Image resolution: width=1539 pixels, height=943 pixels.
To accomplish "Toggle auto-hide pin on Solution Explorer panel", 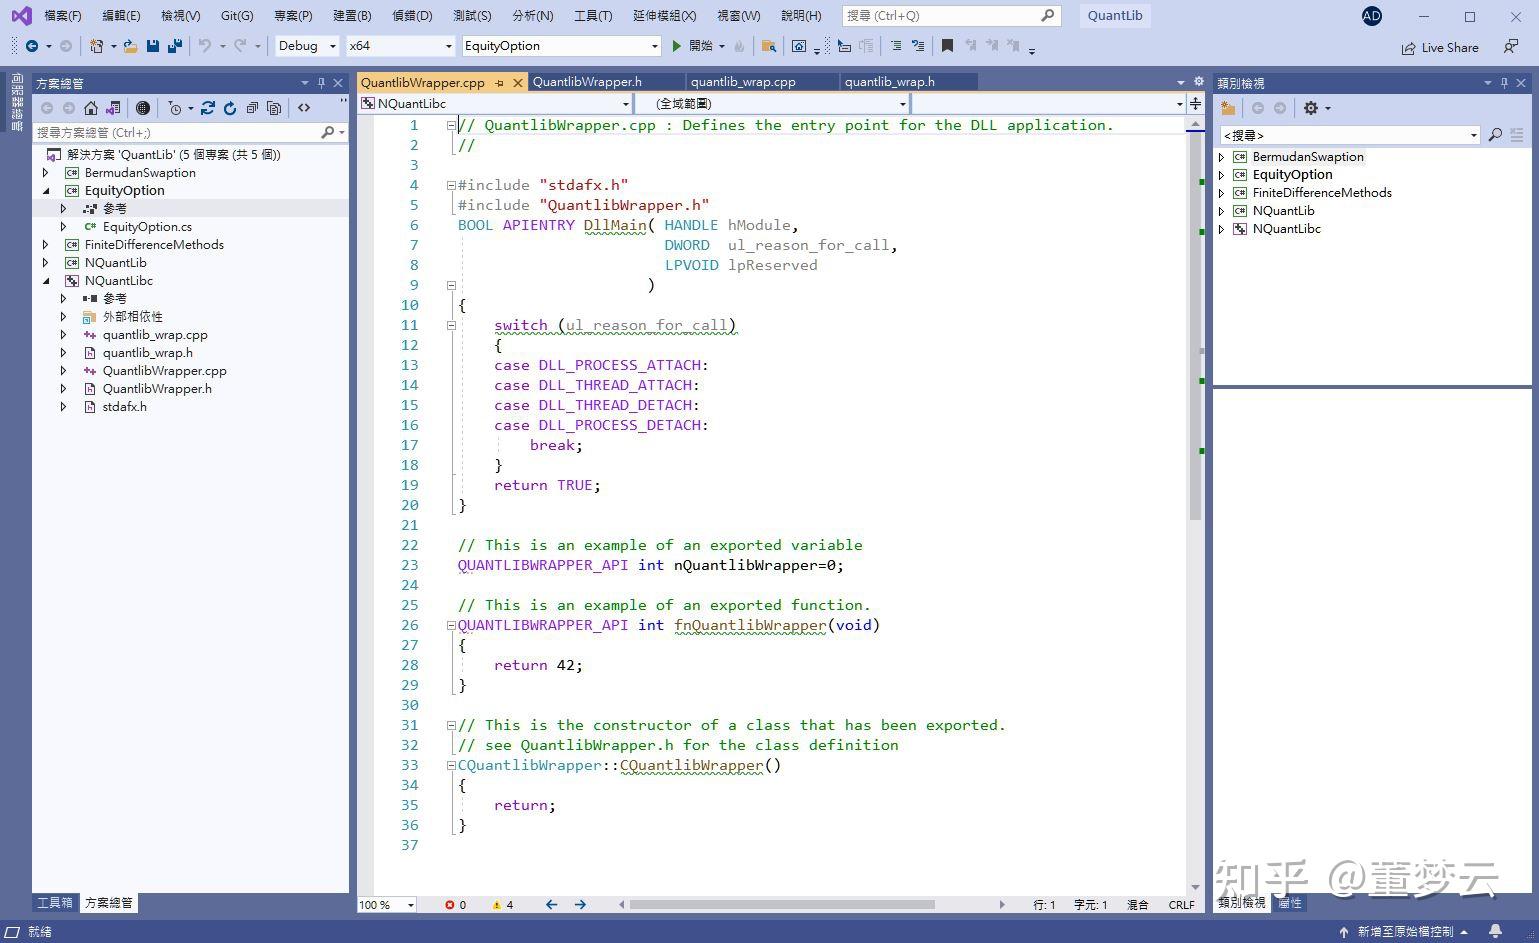I will 321,83.
